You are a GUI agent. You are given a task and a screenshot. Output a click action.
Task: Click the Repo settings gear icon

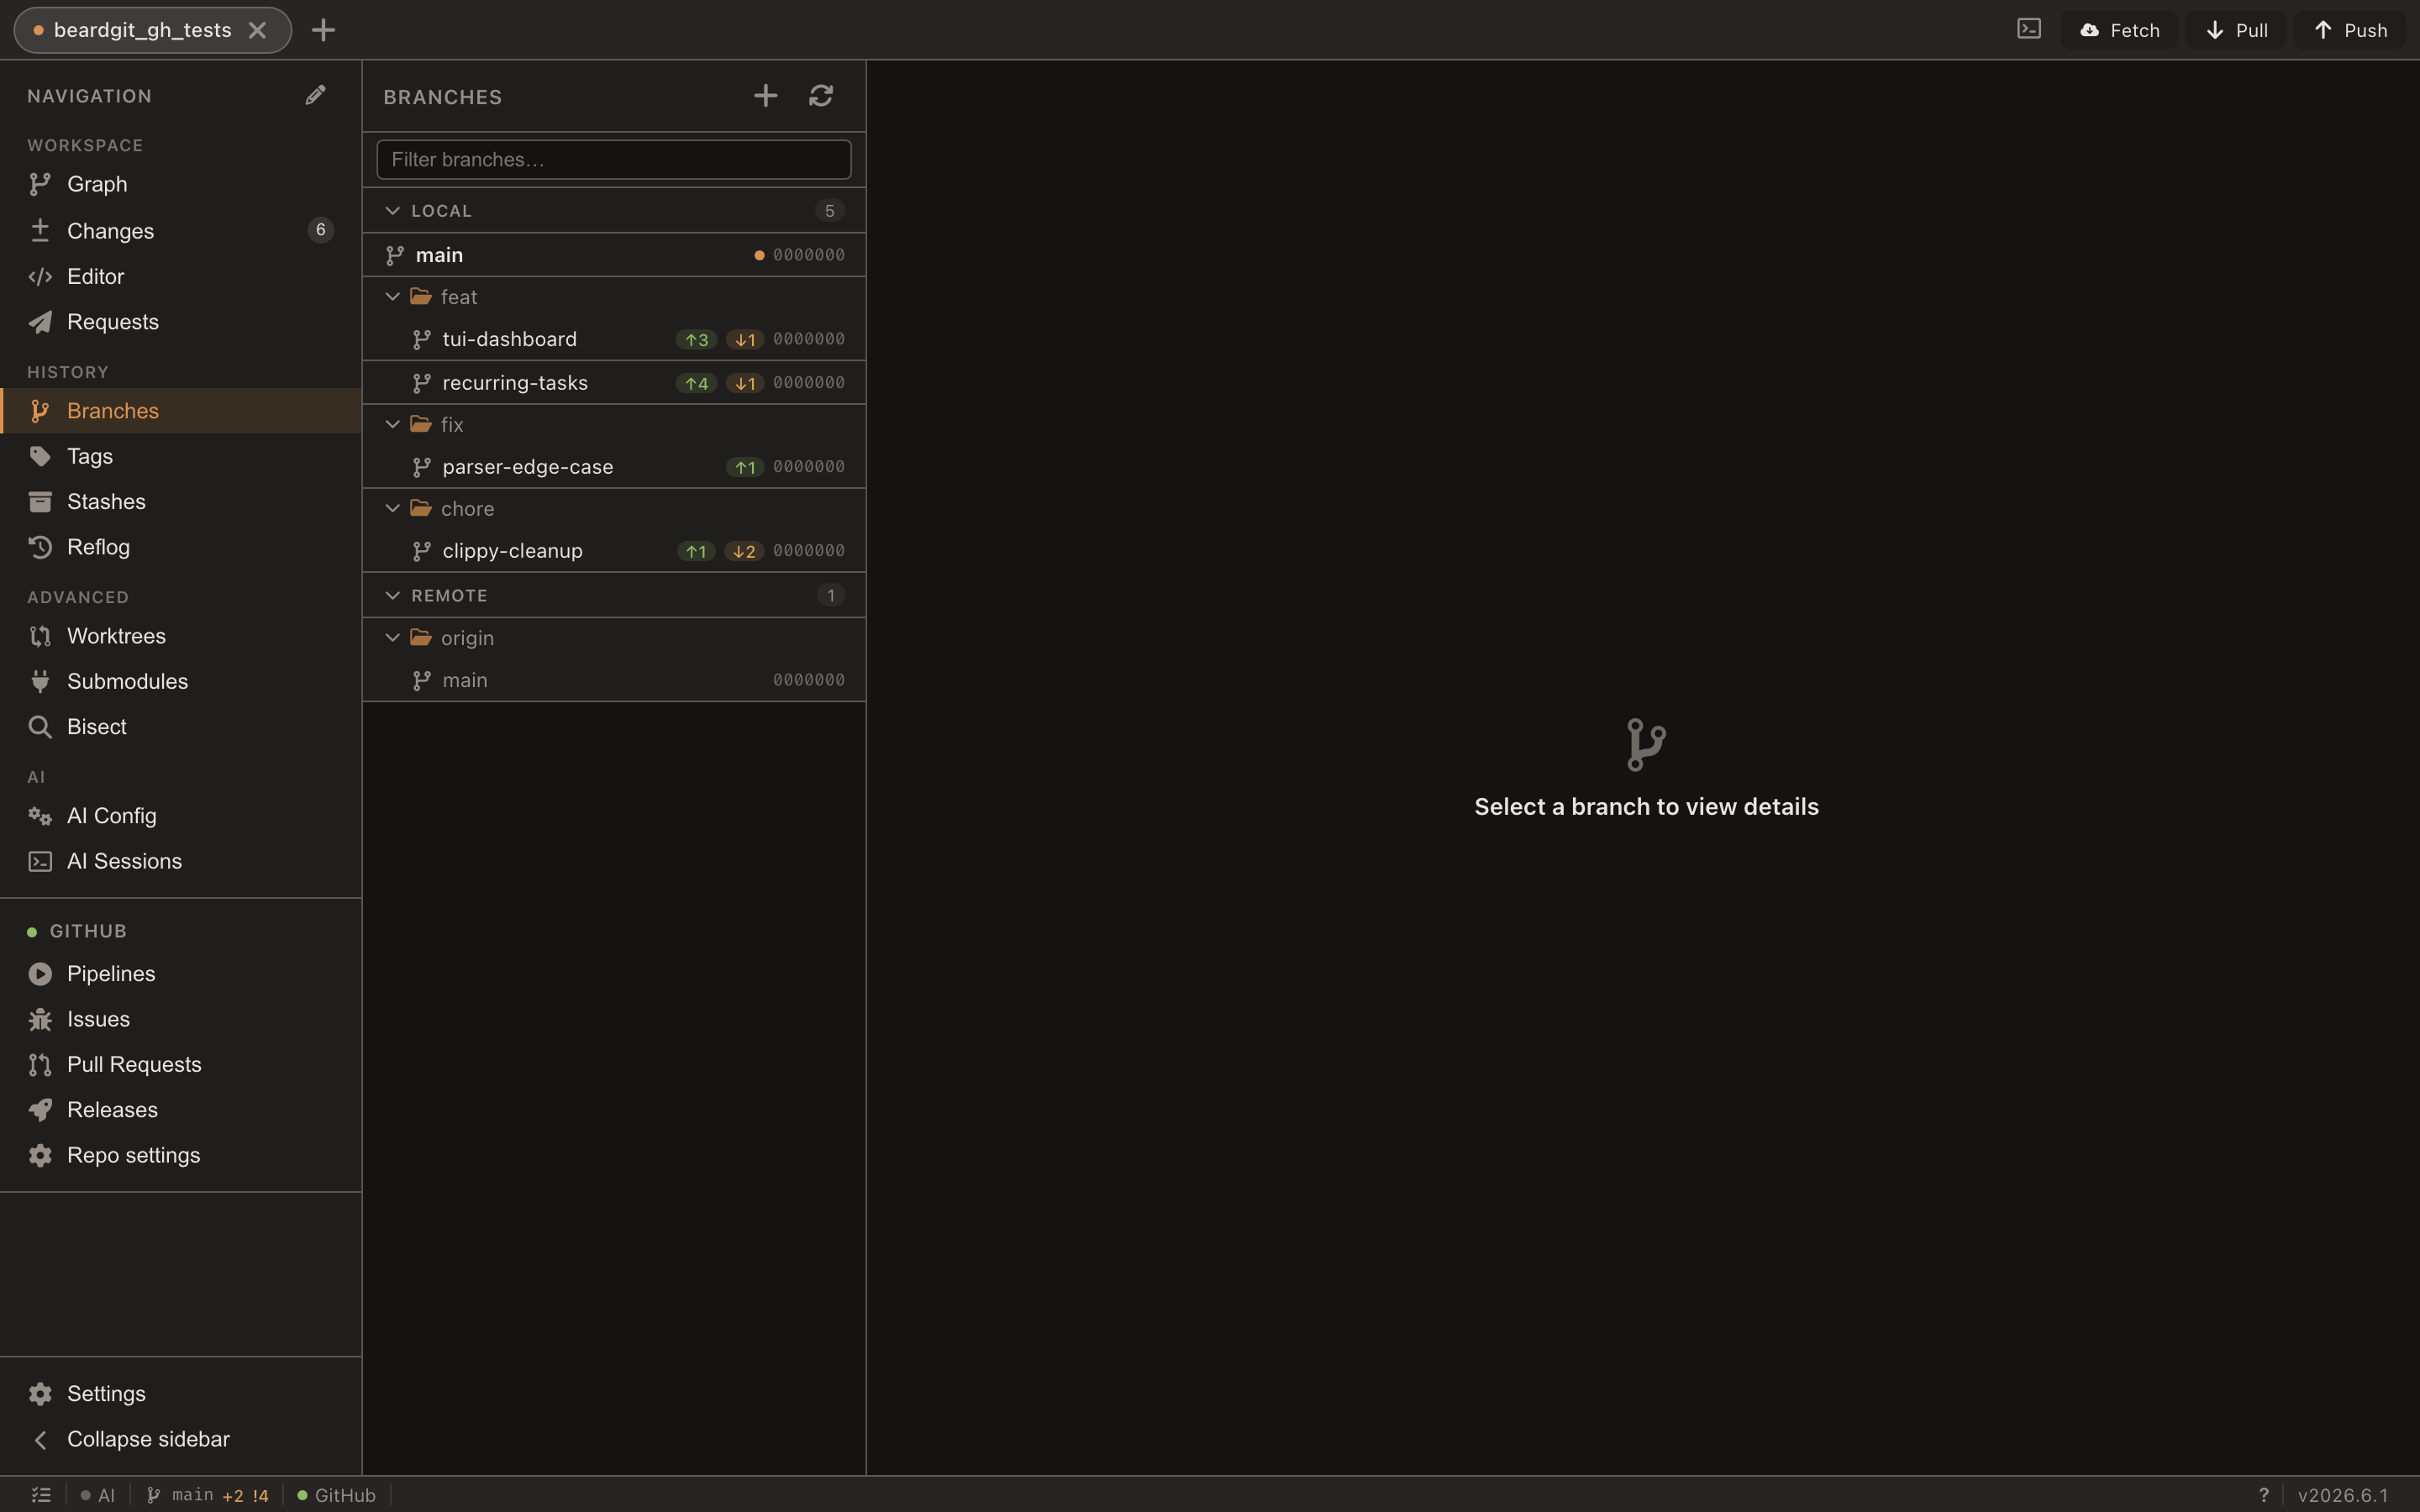[40, 1155]
